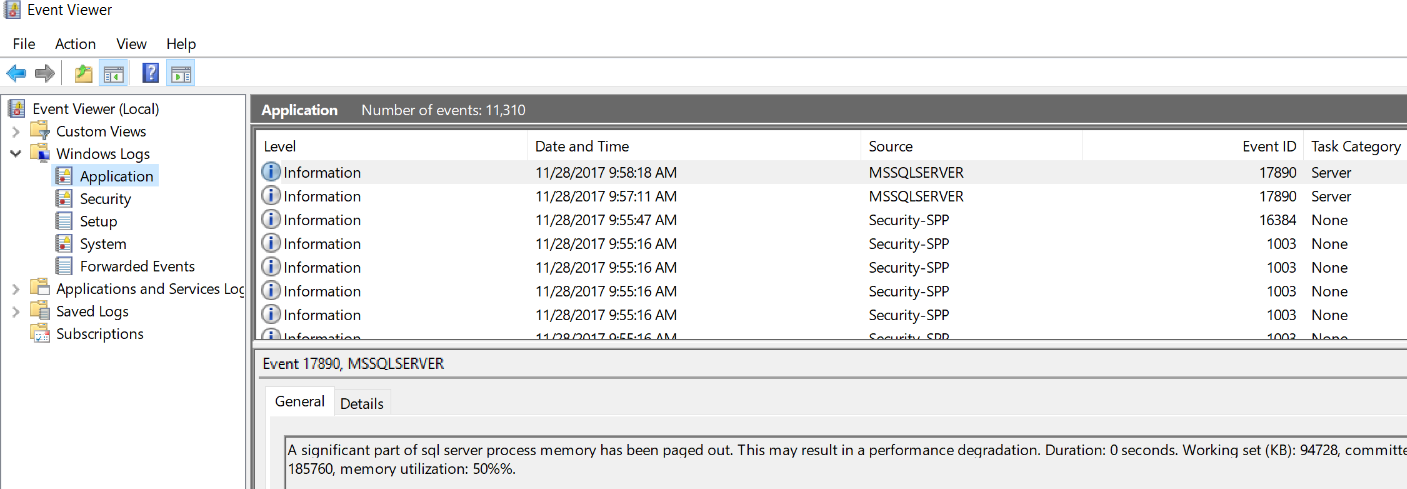1407x489 pixels.
Task: Select the System log in tree
Action: pyautogui.click(x=103, y=244)
